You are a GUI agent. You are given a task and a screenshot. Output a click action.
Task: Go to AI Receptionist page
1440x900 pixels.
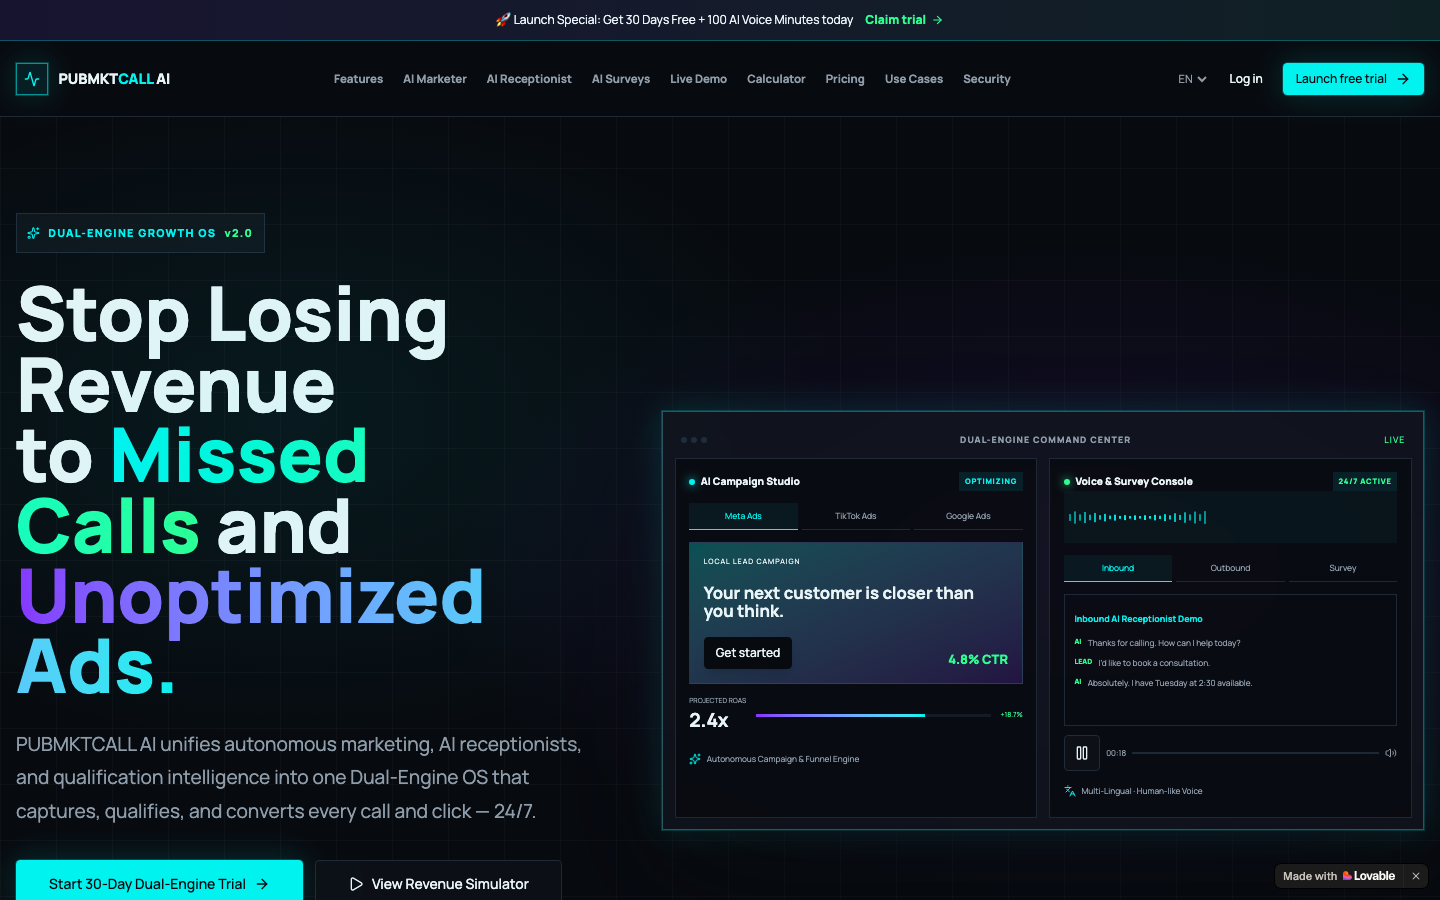click(529, 79)
